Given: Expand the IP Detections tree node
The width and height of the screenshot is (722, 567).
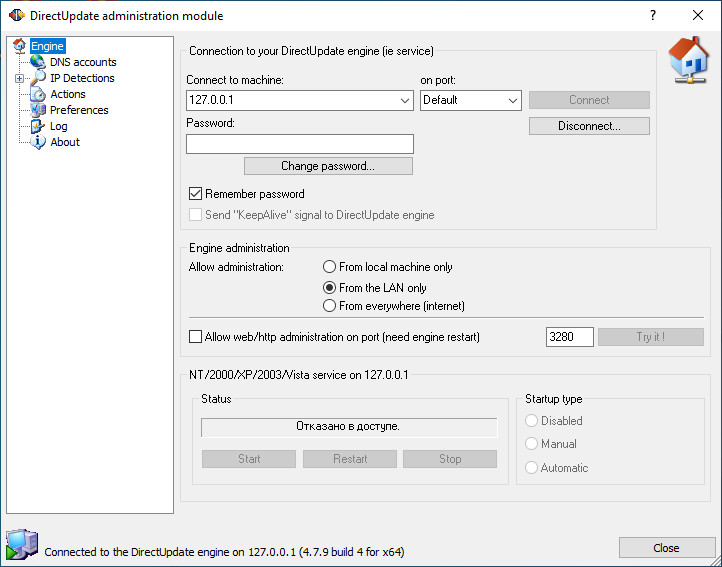Looking at the screenshot, I should coord(19,78).
